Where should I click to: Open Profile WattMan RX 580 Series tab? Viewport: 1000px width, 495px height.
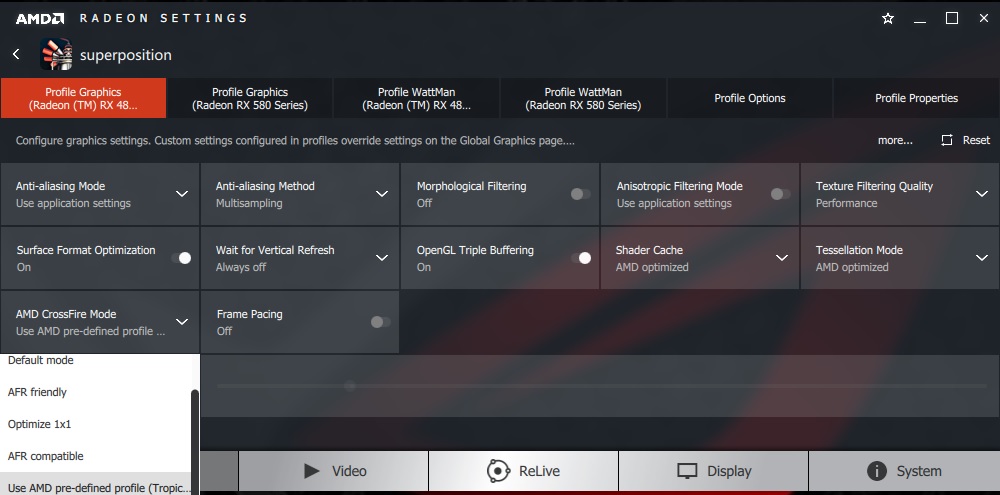coord(583,98)
